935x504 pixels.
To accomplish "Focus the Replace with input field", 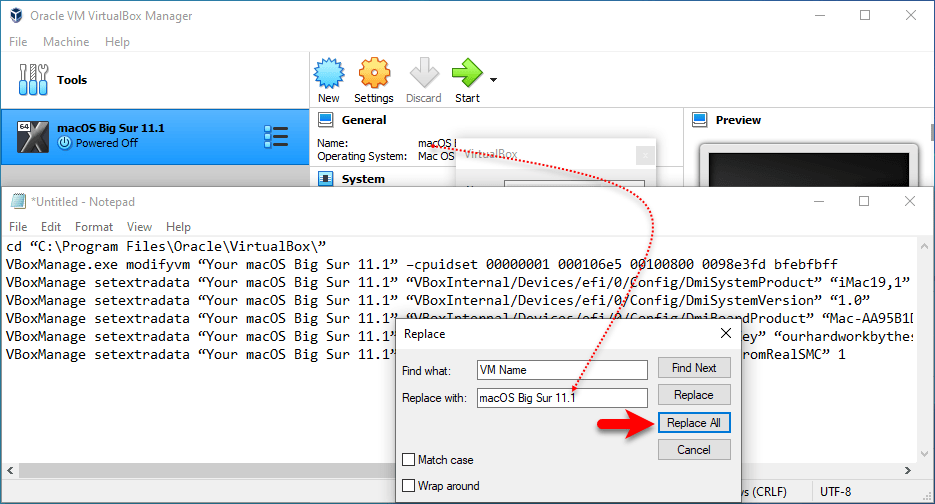I will [x=562, y=398].
